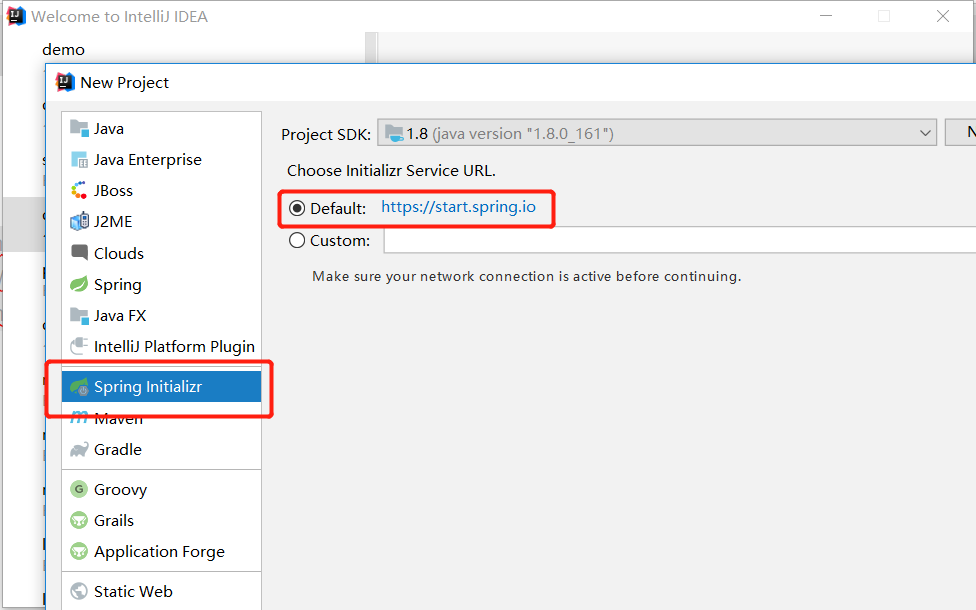Screen dimensions: 976x610
Task: Click the Project SDK label
Action: [326, 134]
